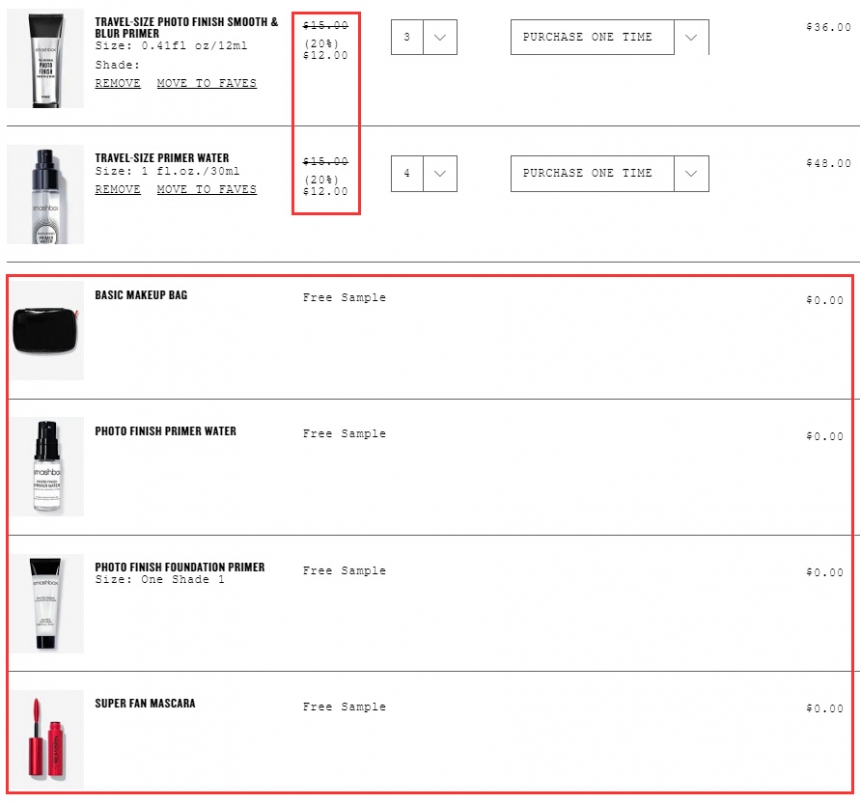
Task: Expand Purchase One Time dropdown for Blur Primer
Action: [x=691, y=37]
